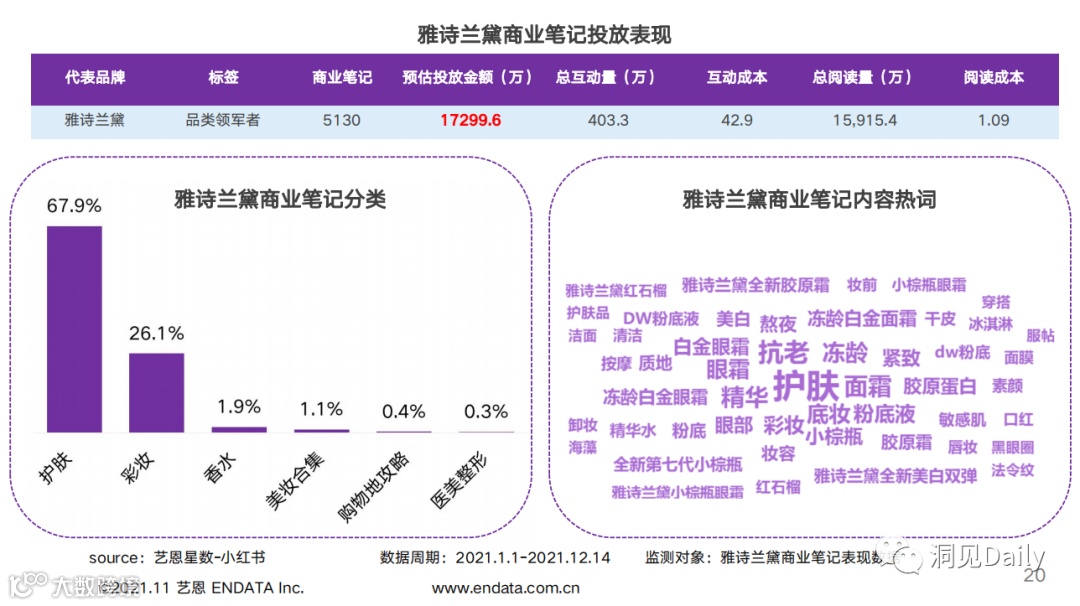Viewport: 1080px width, 606px height.
Task: Click the 0.4% data label
Action: [x=404, y=411]
